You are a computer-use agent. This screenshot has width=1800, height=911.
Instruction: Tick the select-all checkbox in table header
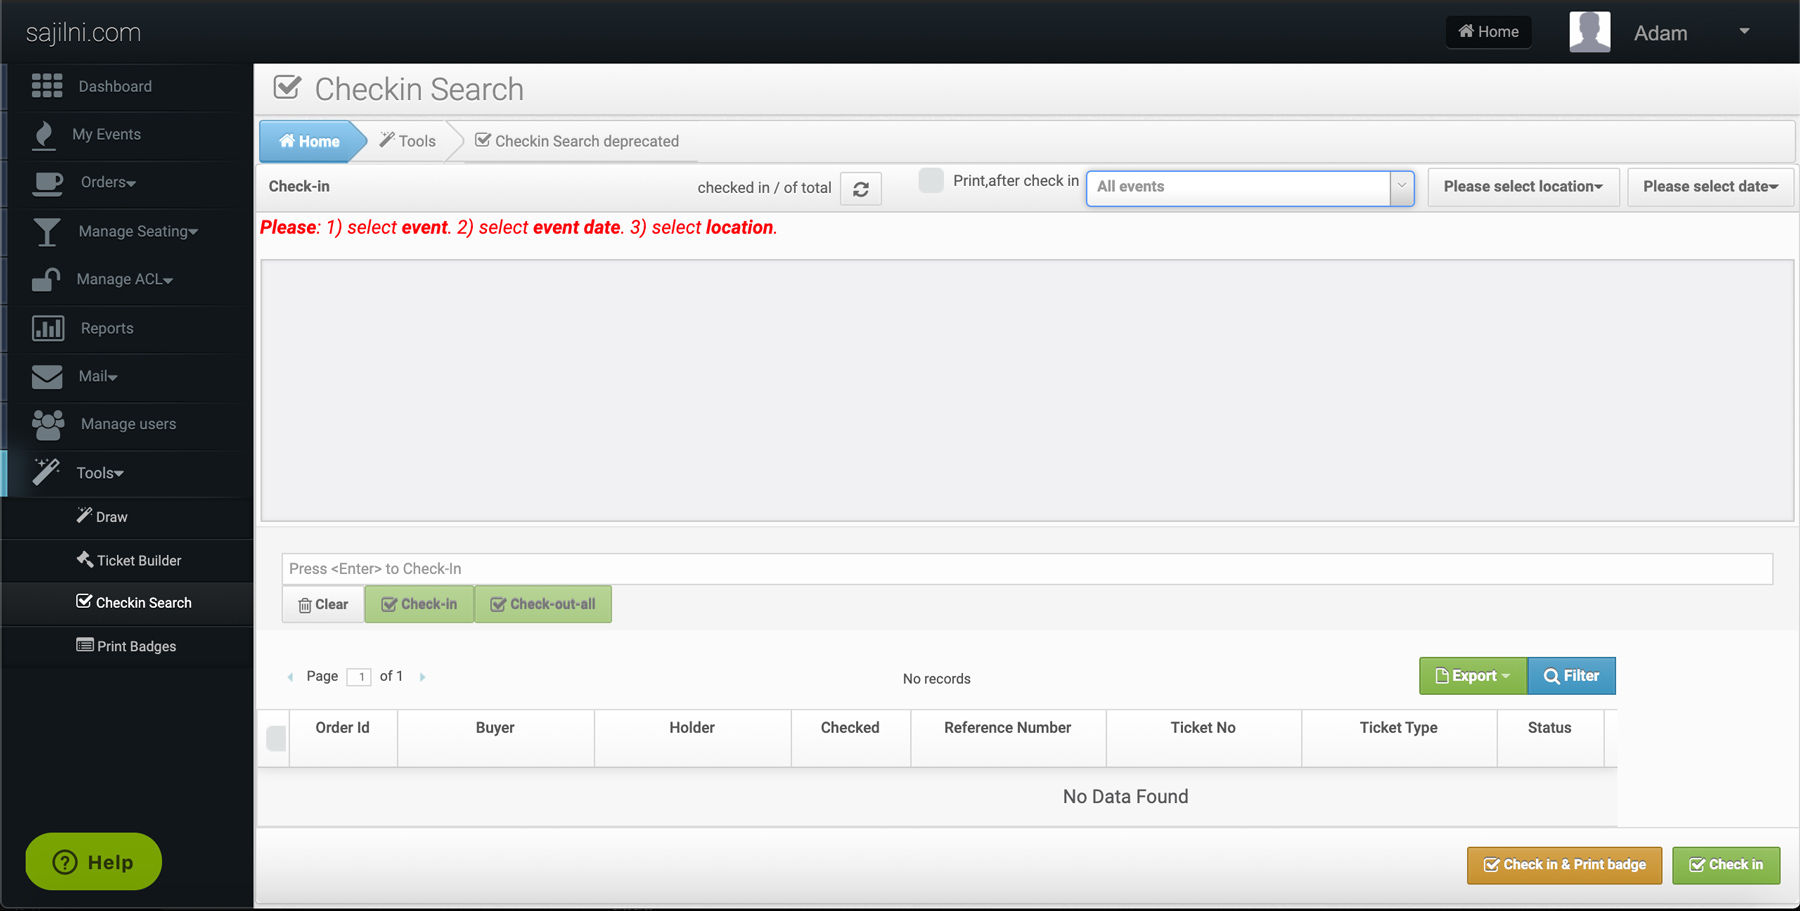click(277, 738)
